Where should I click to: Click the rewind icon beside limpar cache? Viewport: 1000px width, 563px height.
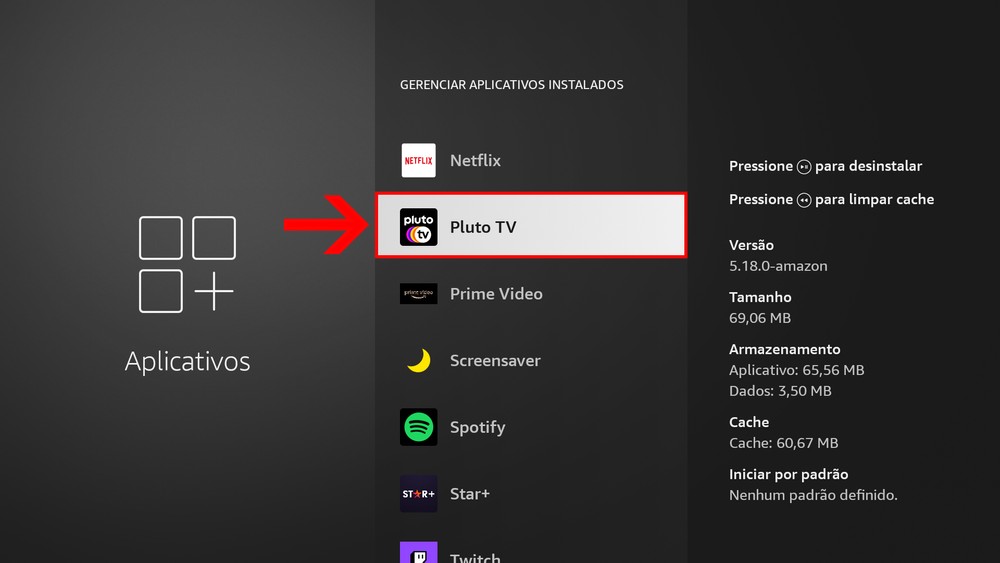(x=804, y=200)
